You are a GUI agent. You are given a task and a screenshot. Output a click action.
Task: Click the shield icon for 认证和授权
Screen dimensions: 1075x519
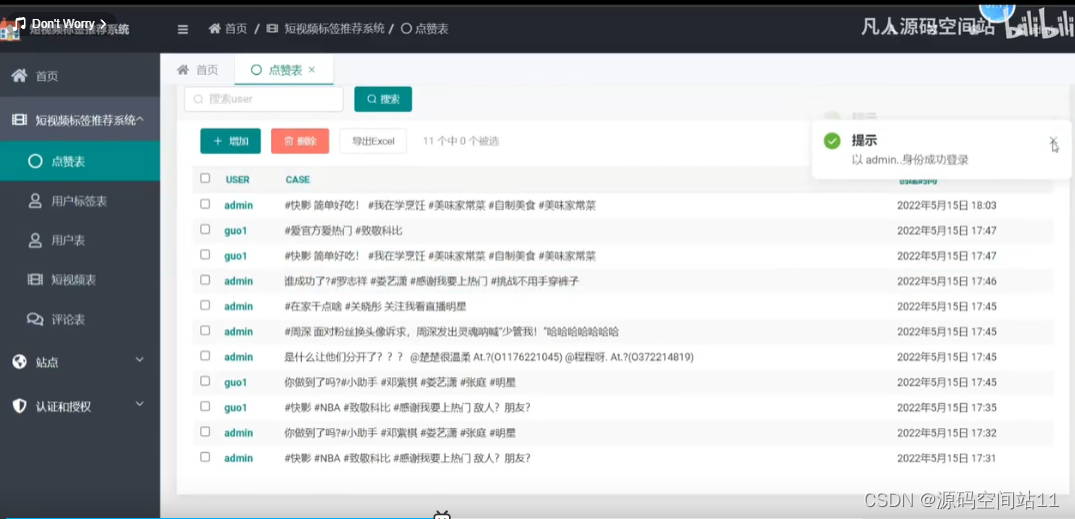pyautogui.click(x=19, y=406)
